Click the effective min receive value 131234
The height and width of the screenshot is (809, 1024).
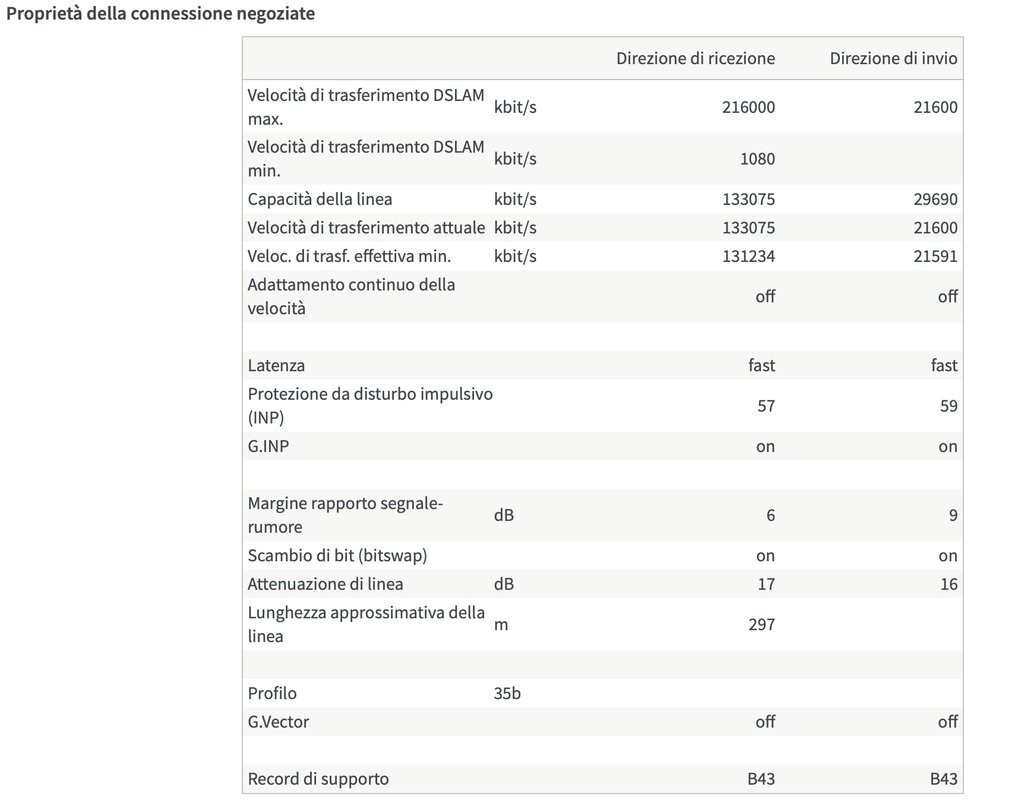point(748,256)
